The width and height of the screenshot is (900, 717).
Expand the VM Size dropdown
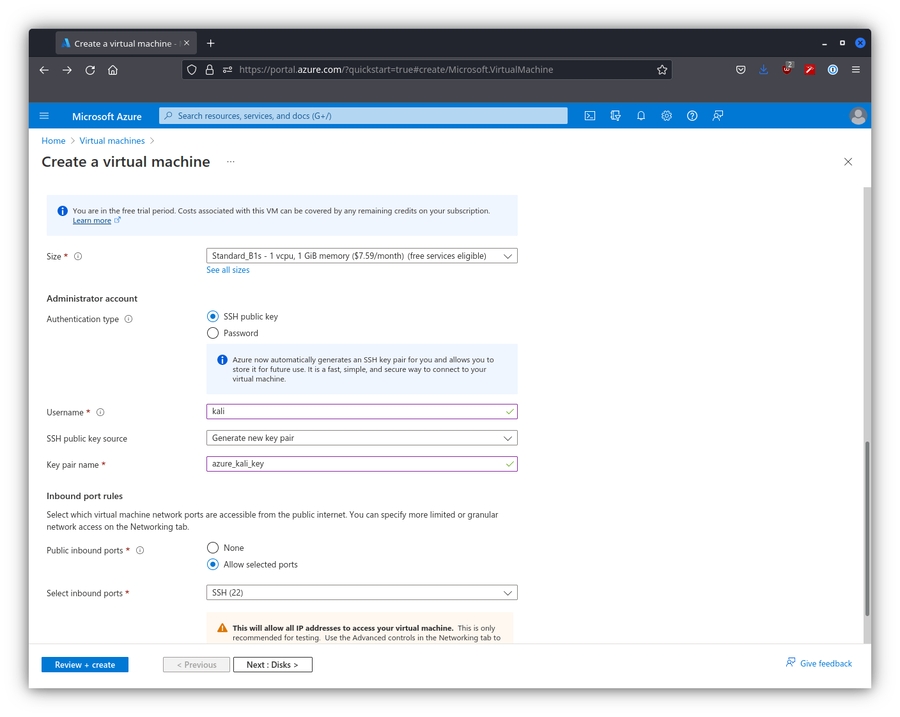(x=361, y=256)
